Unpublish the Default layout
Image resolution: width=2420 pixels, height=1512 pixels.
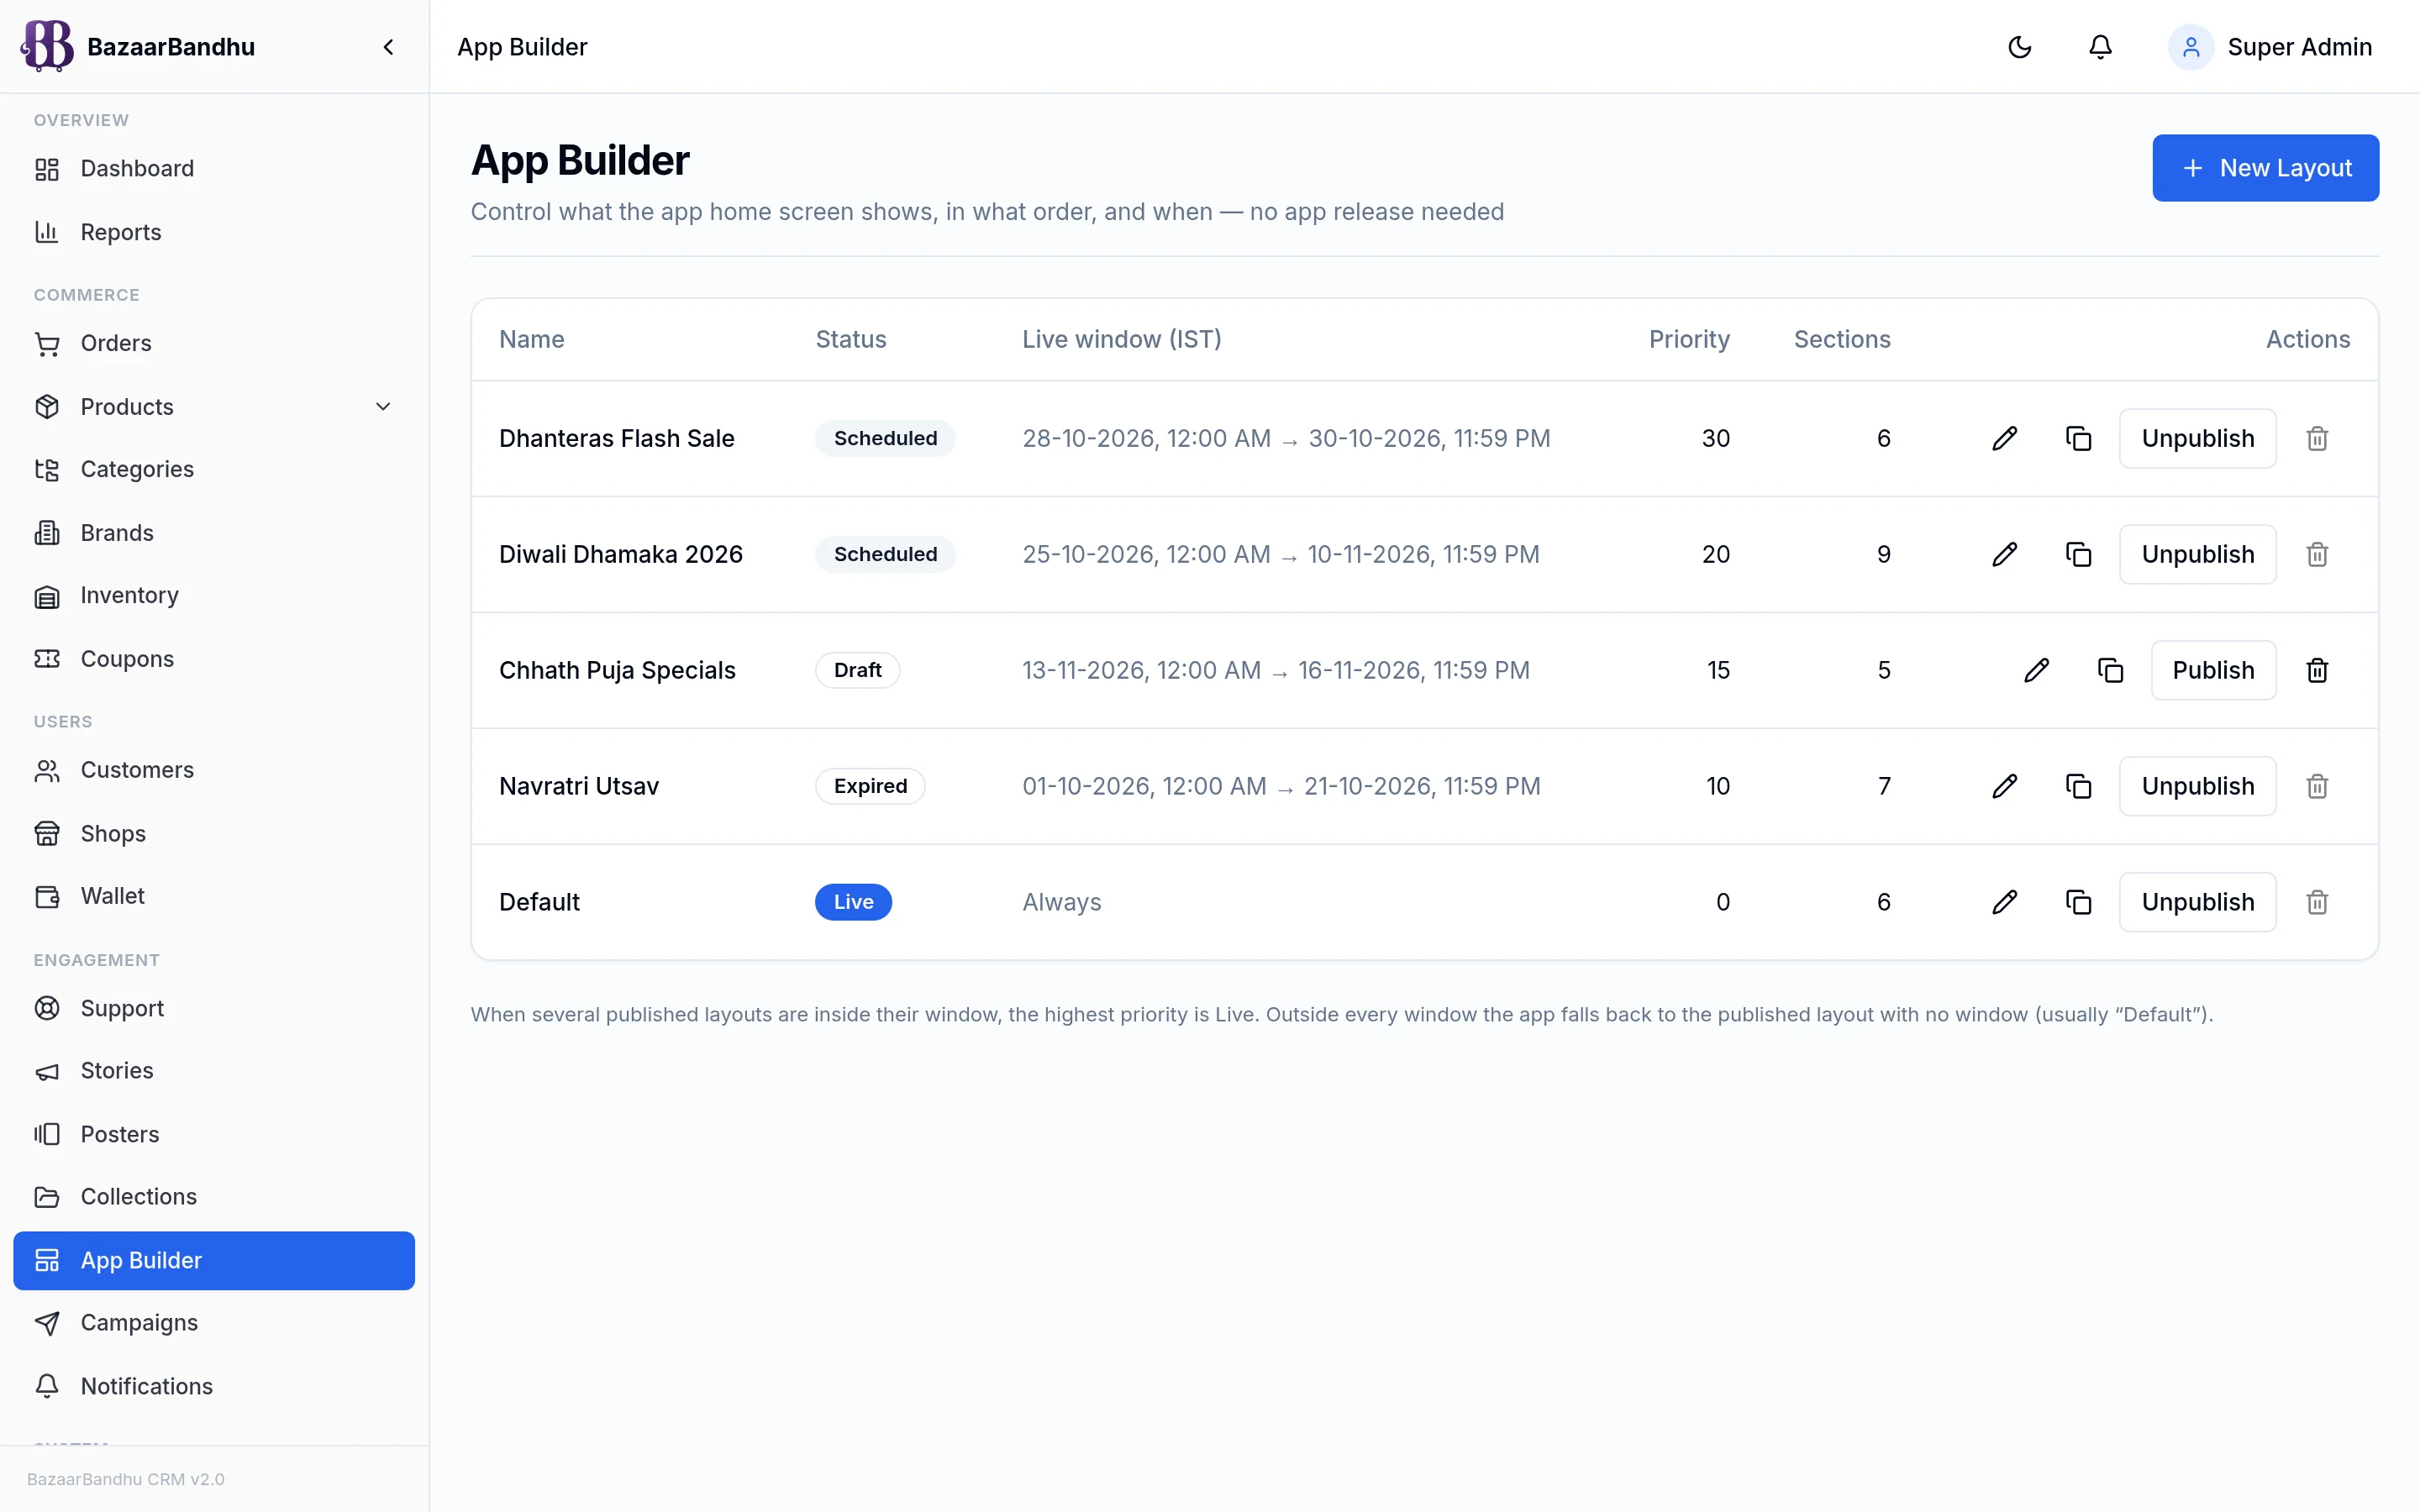point(2197,902)
